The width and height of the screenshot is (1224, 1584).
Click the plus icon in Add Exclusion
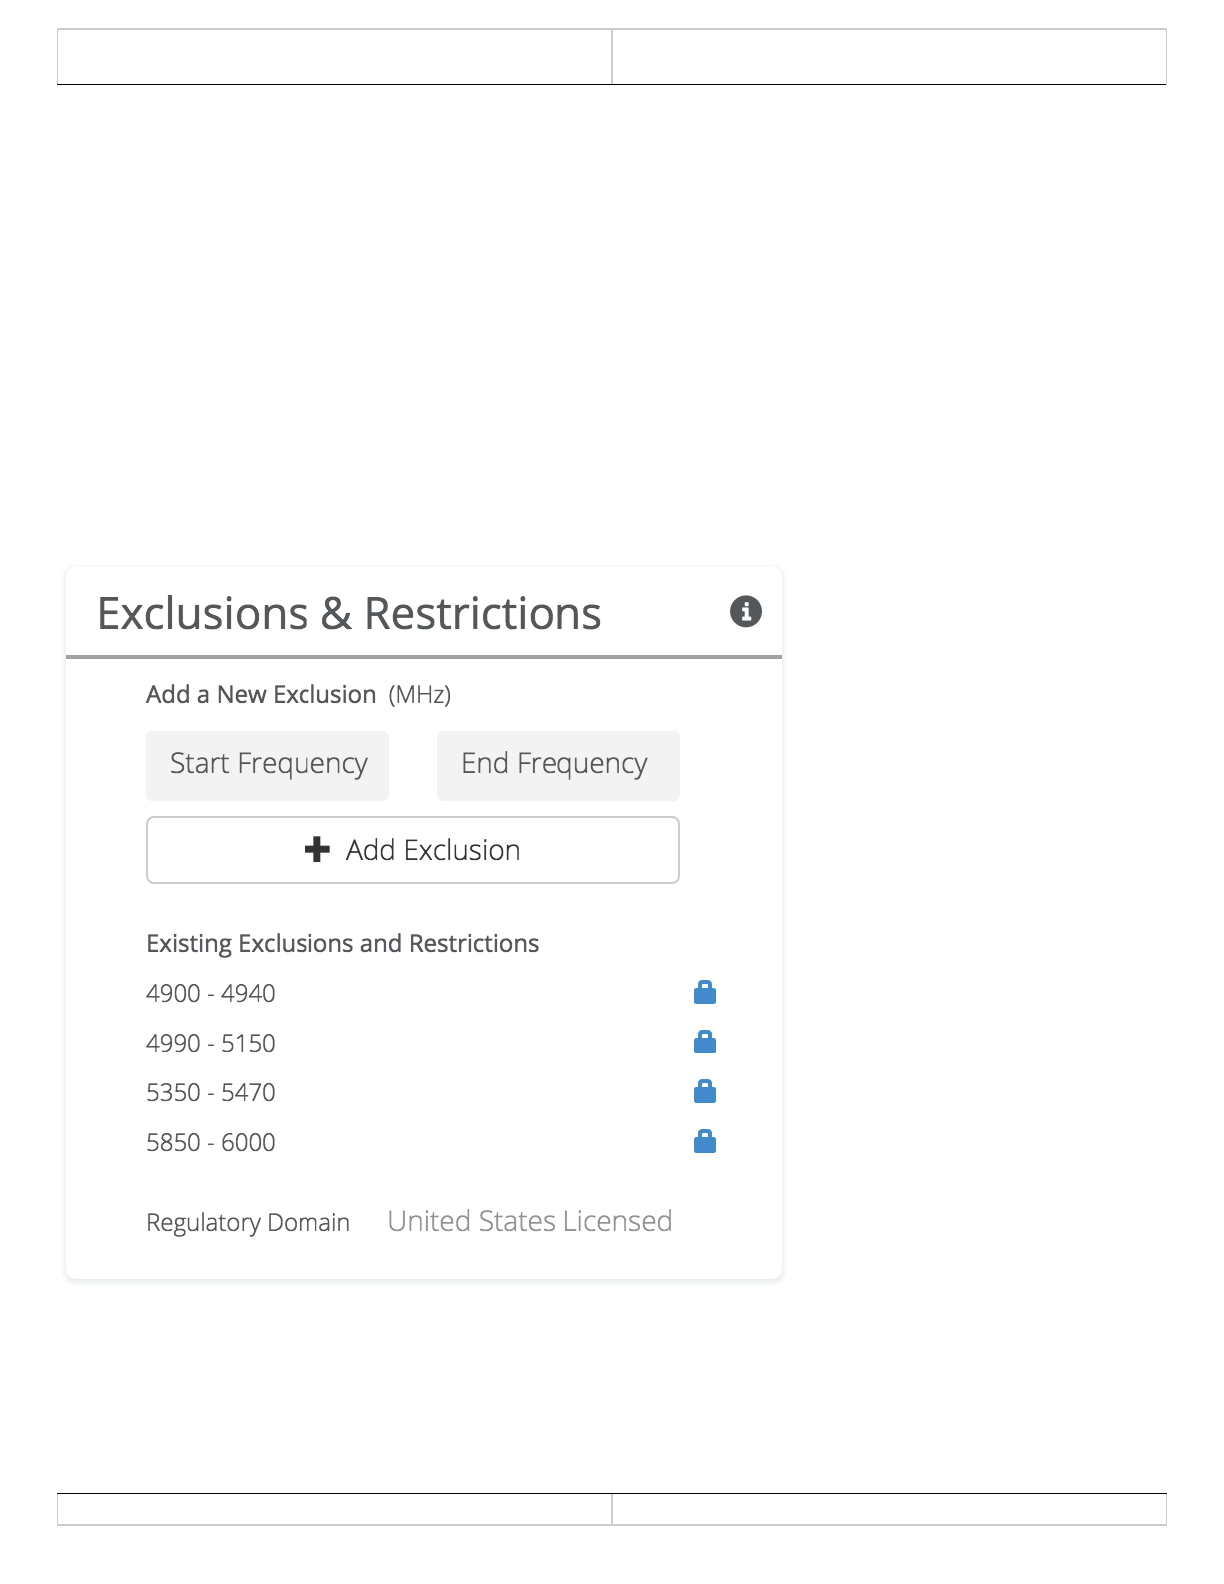(x=317, y=850)
